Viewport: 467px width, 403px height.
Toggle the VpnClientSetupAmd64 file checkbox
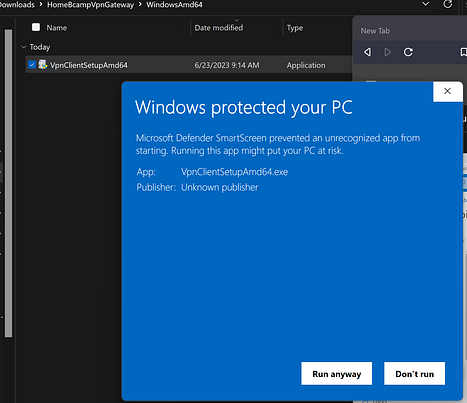[x=32, y=65]
